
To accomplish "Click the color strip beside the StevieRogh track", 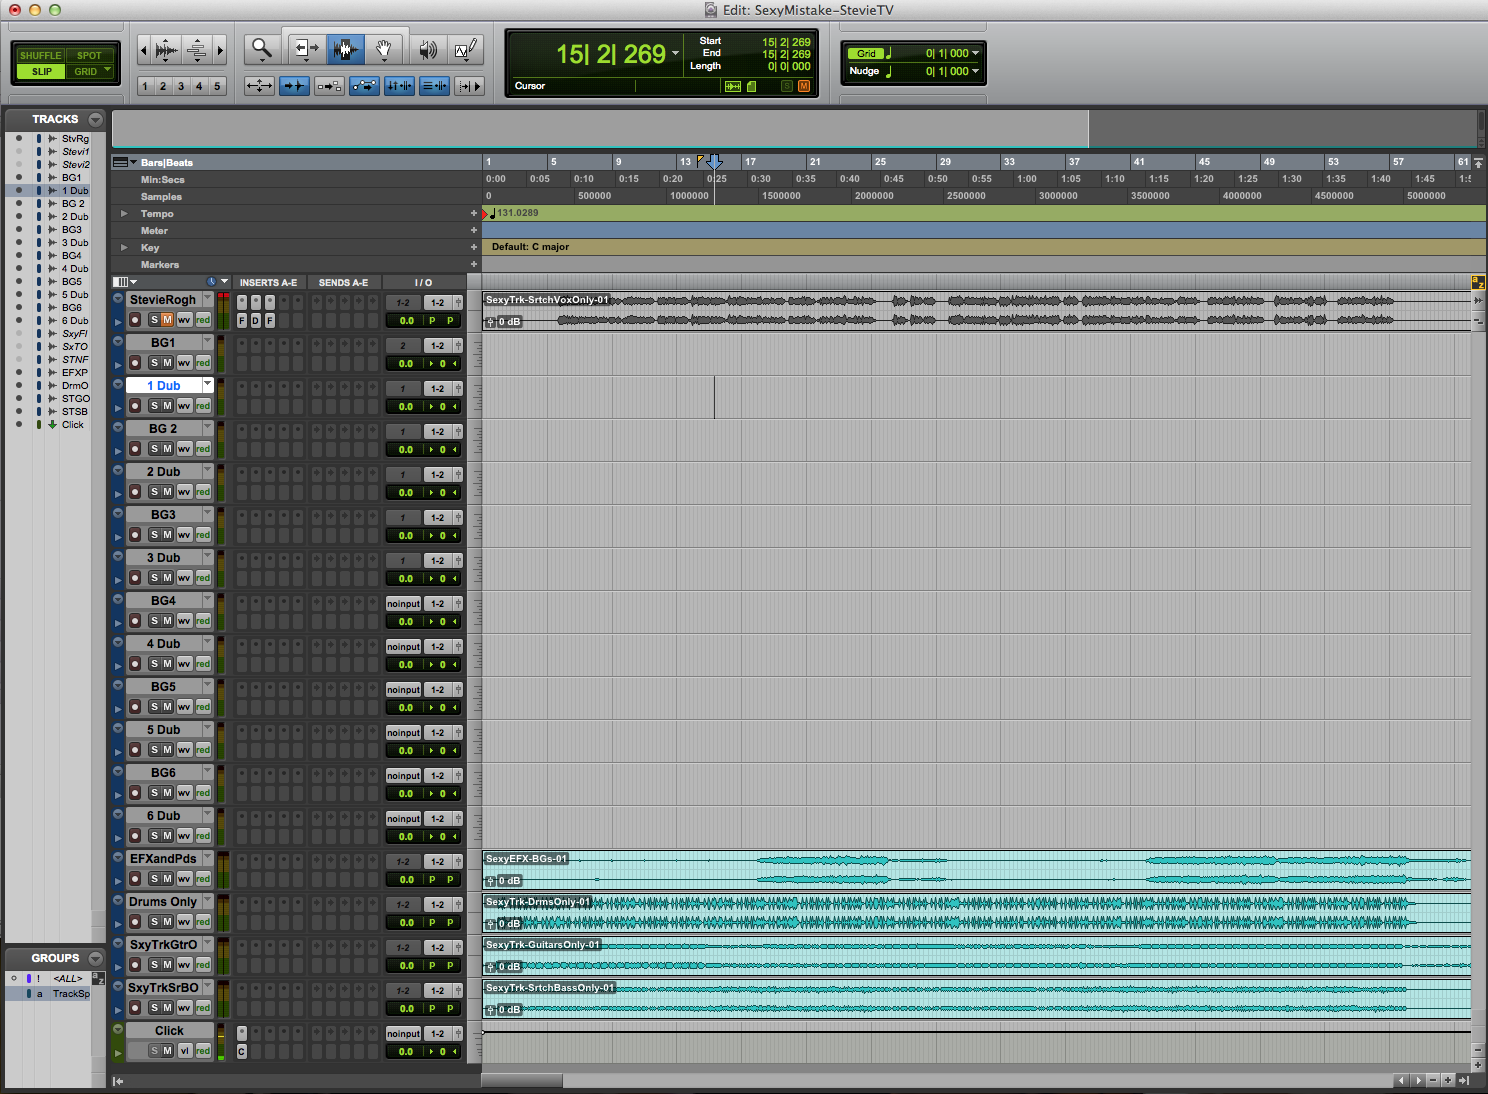I will [x=117, y=310].
